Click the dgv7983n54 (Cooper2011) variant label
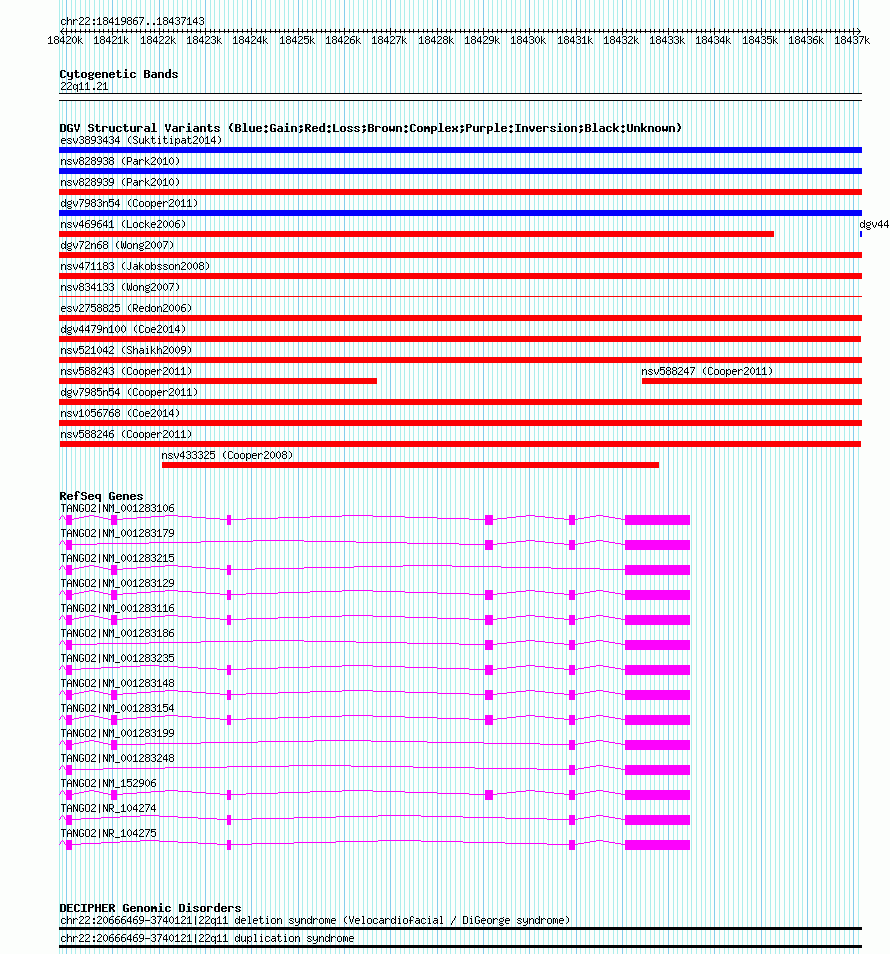 (129, 203)
